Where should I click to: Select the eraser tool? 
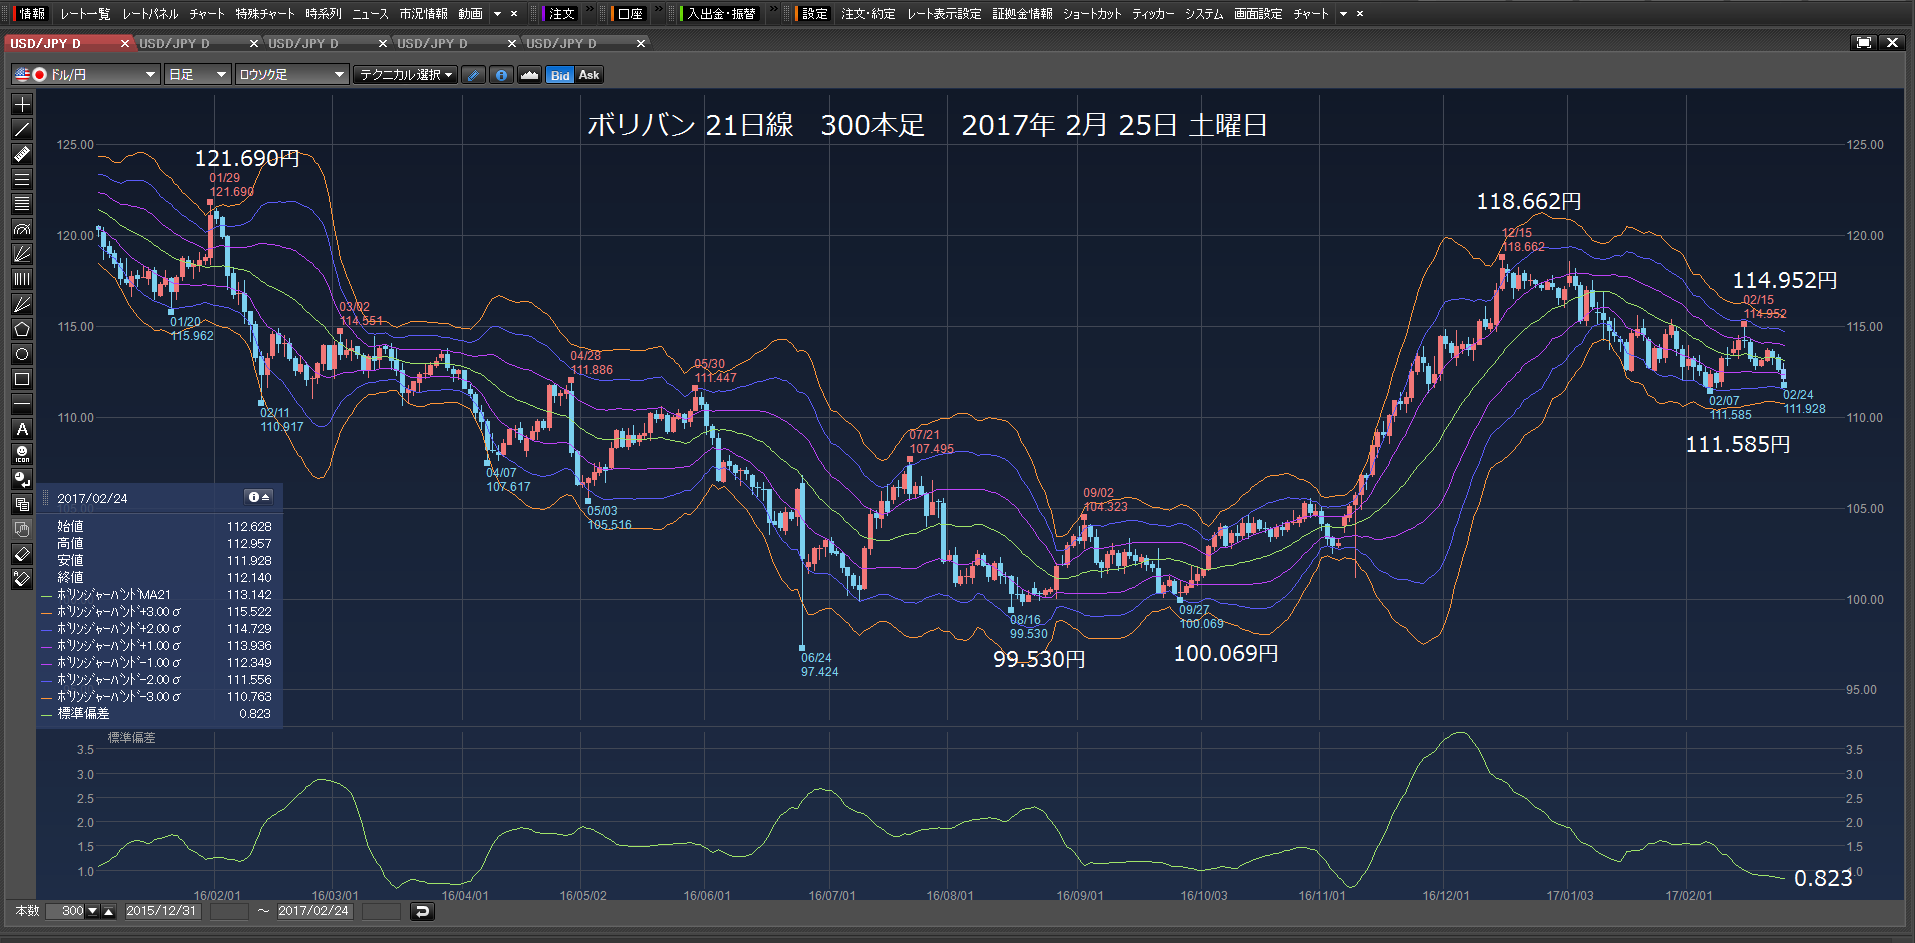(22, 554)
